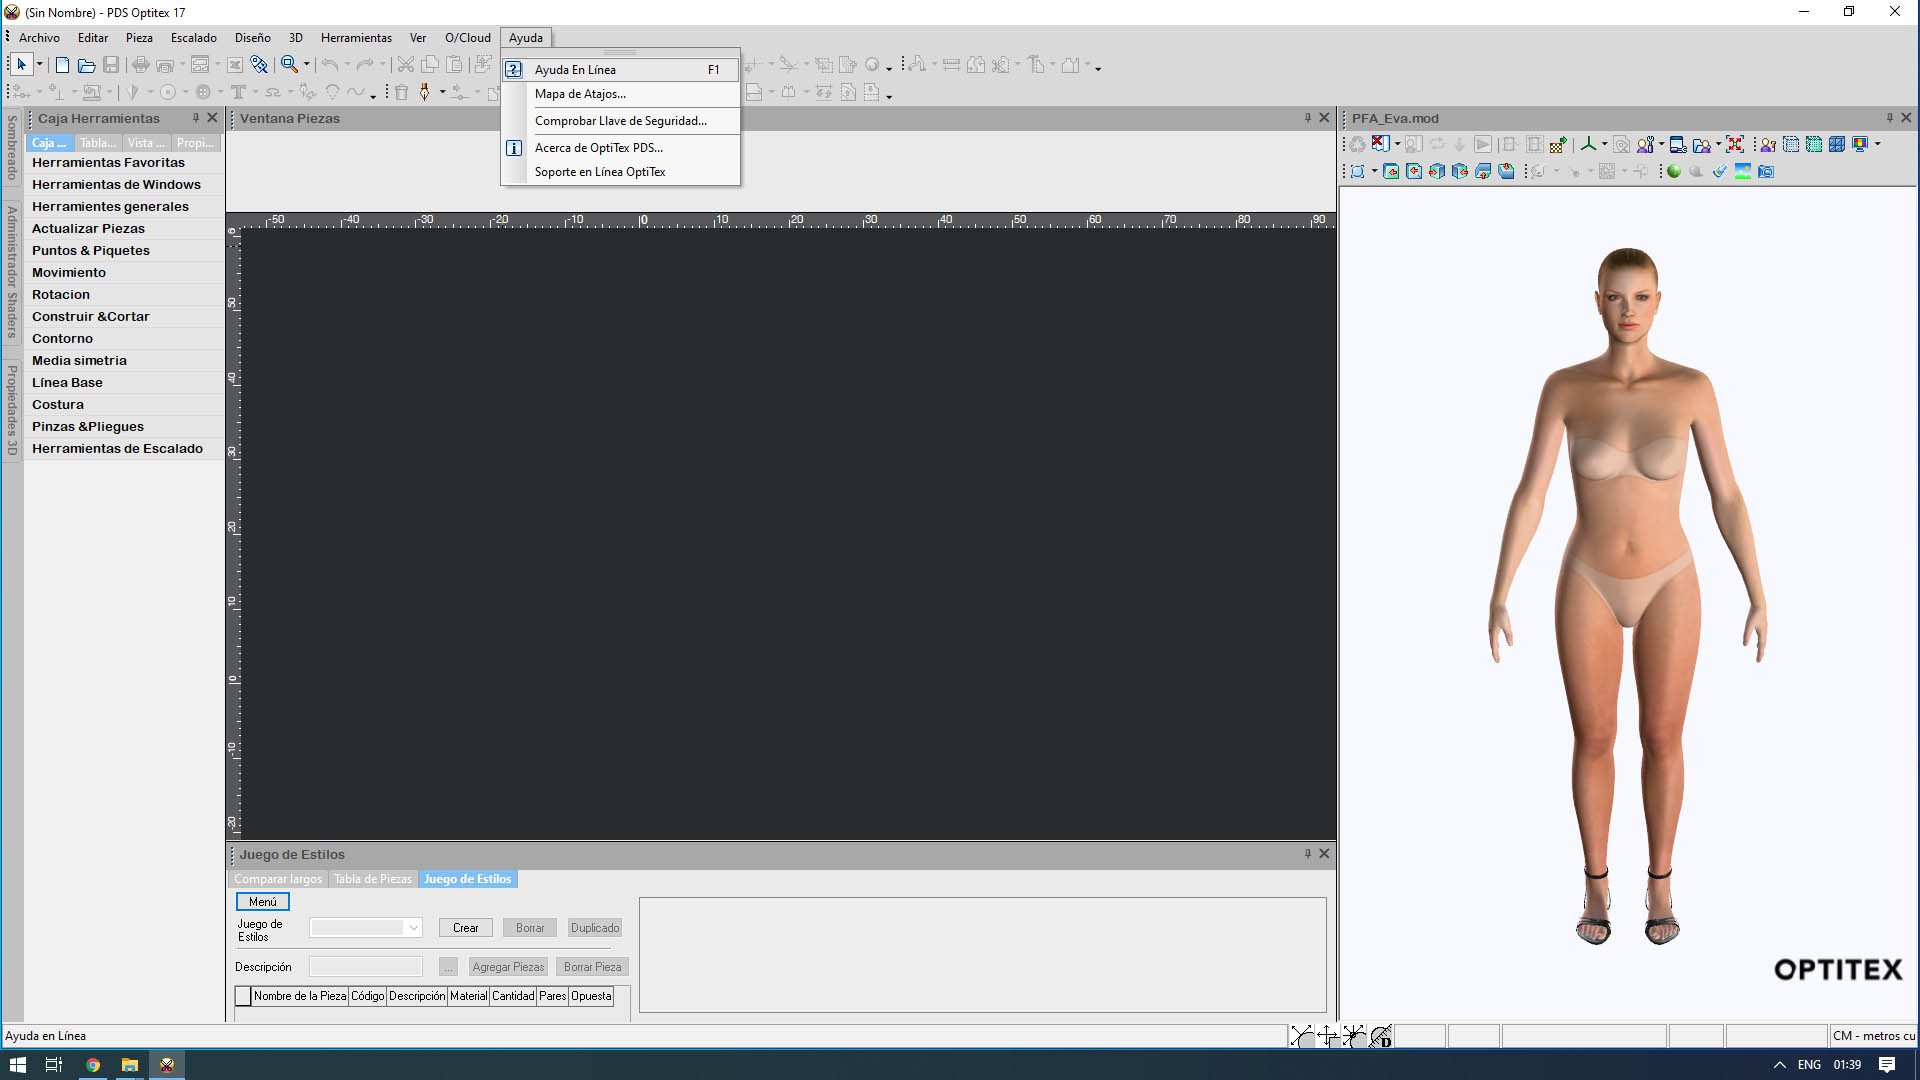Screen dimensions: 1920x1080
Task: Click the zoom magnifier tool icon
Action: (289, 65)
